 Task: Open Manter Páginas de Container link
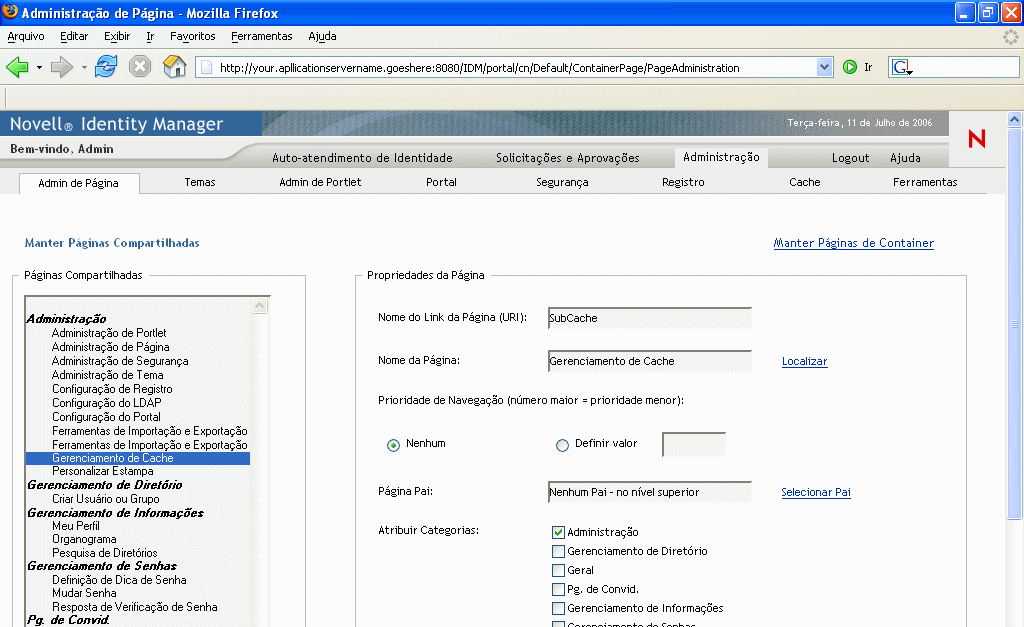pyautogui.click(x=854, y=243)
